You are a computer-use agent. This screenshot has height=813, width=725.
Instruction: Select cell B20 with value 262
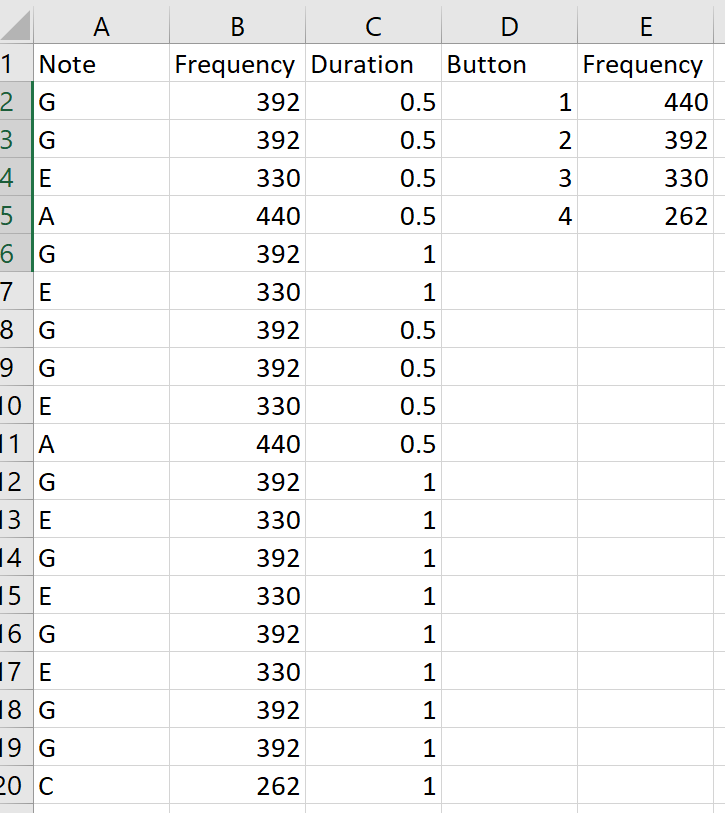tap(238, 785)
